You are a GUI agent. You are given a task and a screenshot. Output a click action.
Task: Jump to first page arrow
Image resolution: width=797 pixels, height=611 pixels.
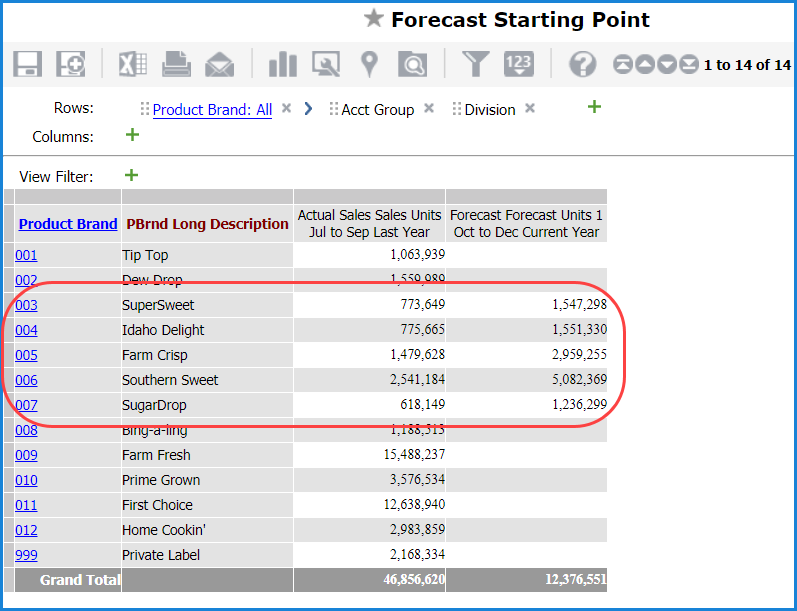point(623,65)
